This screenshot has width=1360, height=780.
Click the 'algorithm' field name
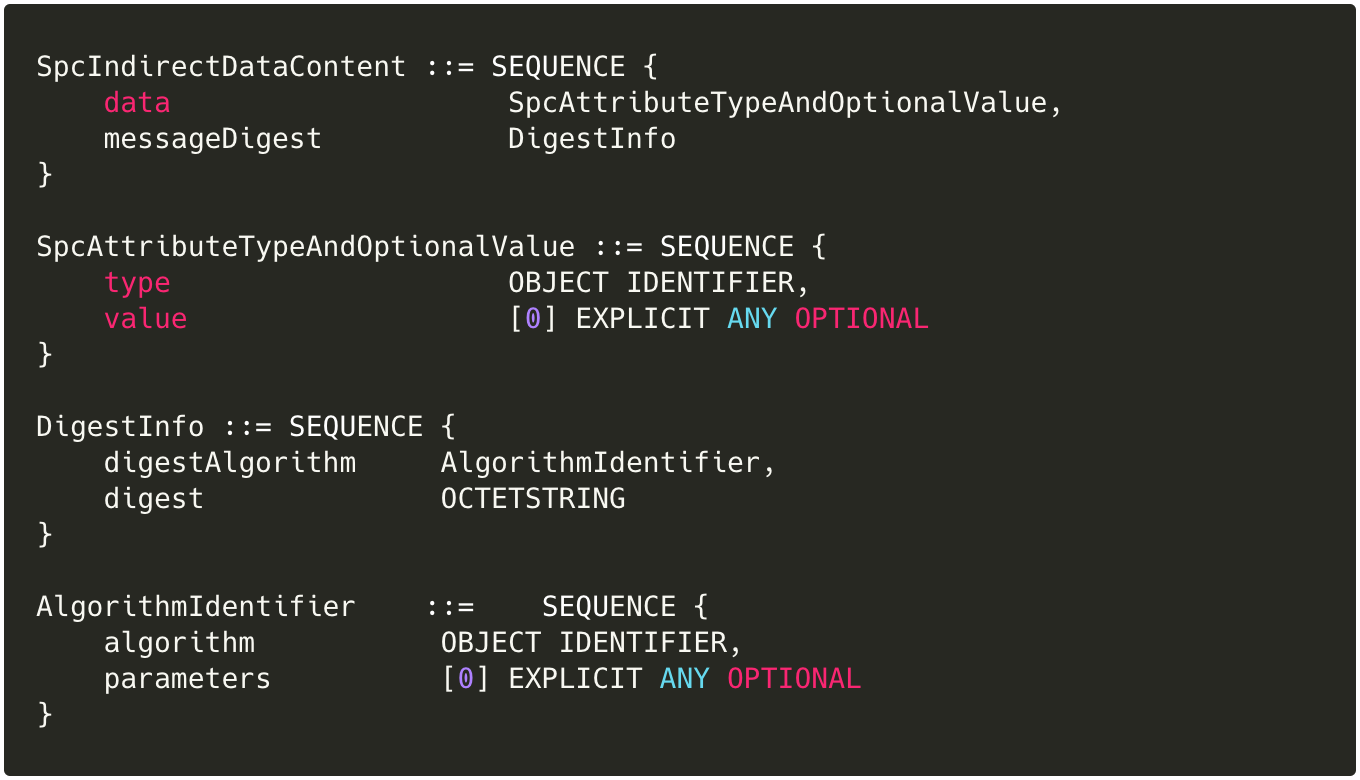coord(179,643)
